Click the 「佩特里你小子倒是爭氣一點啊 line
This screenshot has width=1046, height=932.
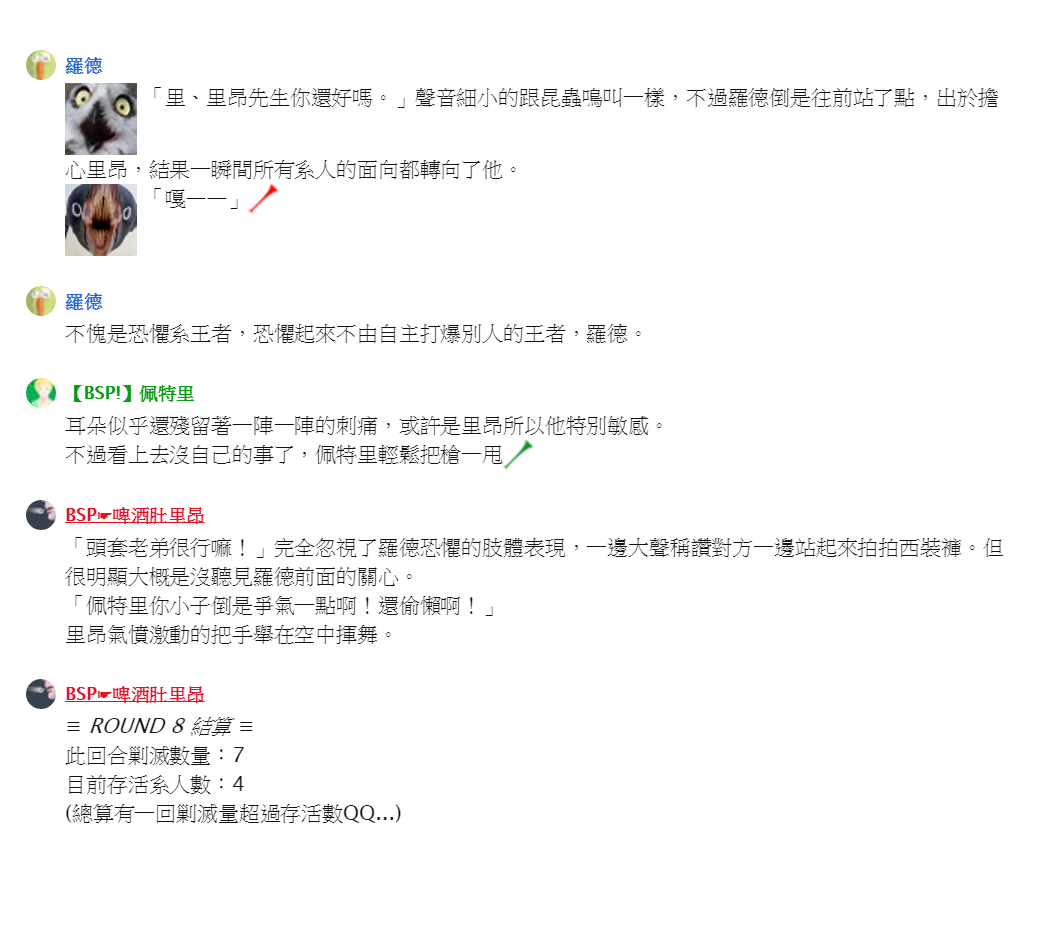(x=281, y=606)
